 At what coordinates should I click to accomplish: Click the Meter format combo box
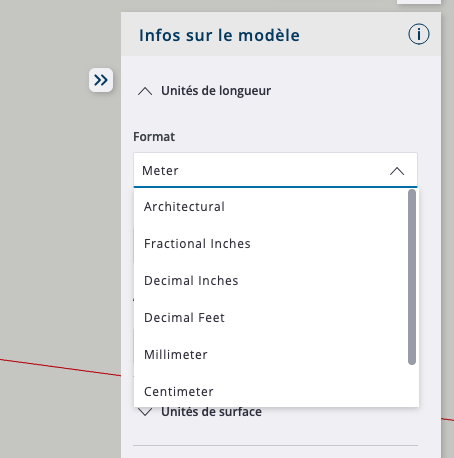pos(275,170)
